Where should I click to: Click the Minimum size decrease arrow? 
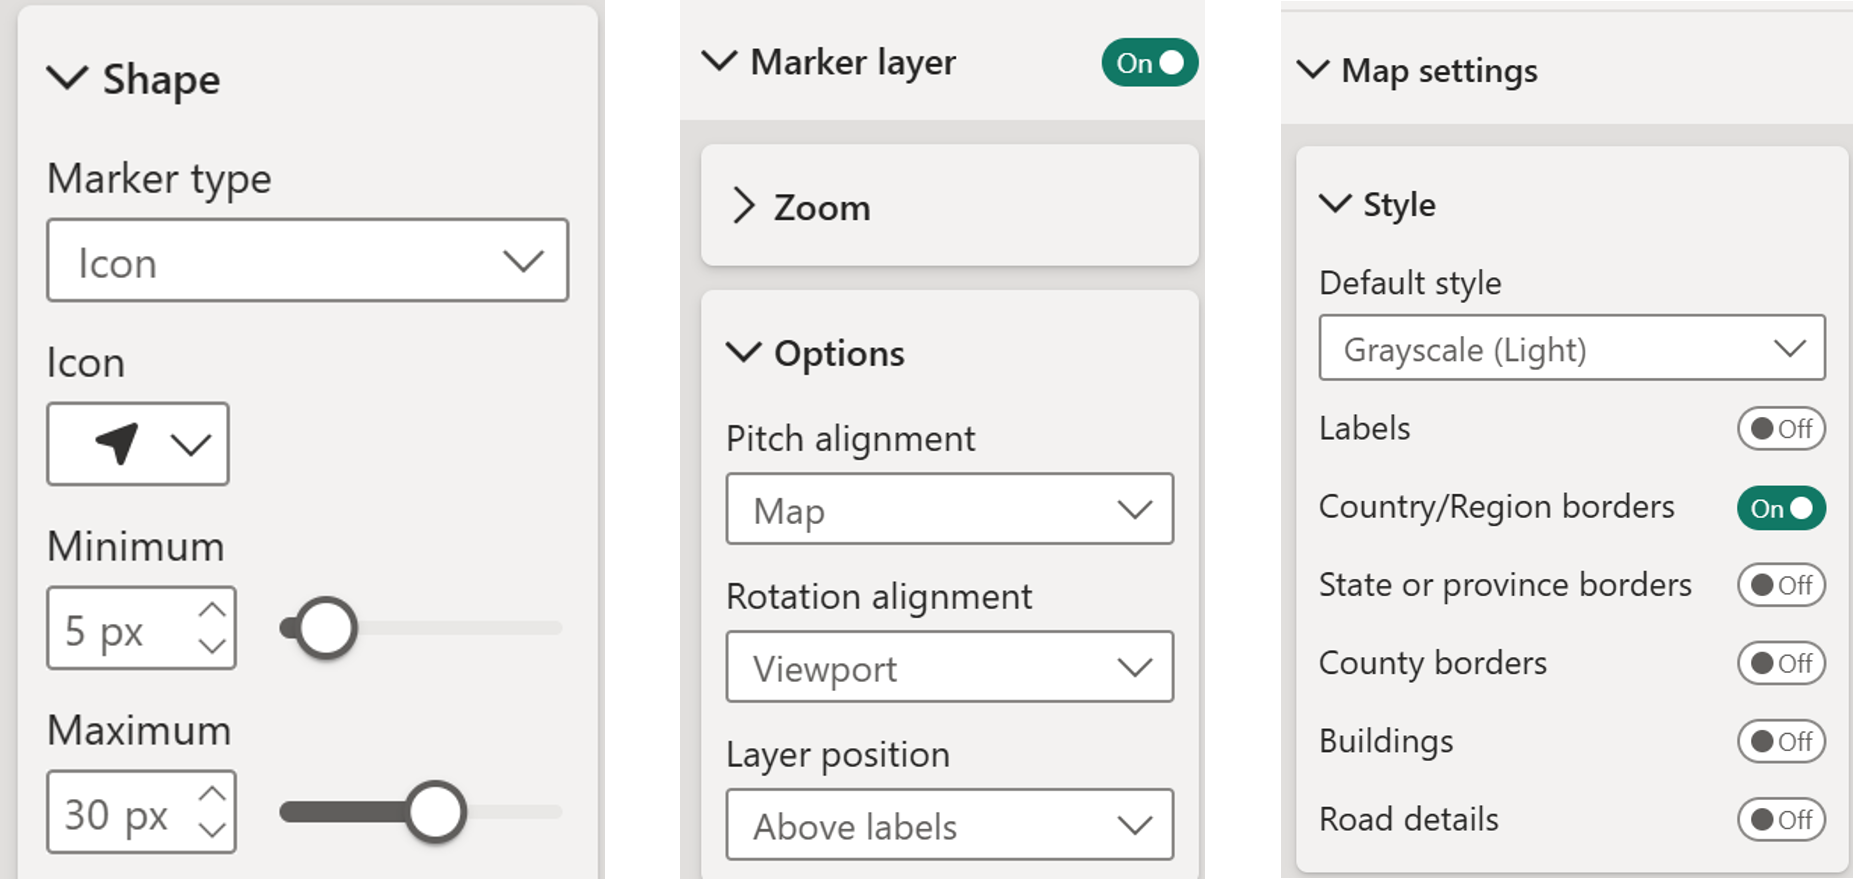point(212,646)
